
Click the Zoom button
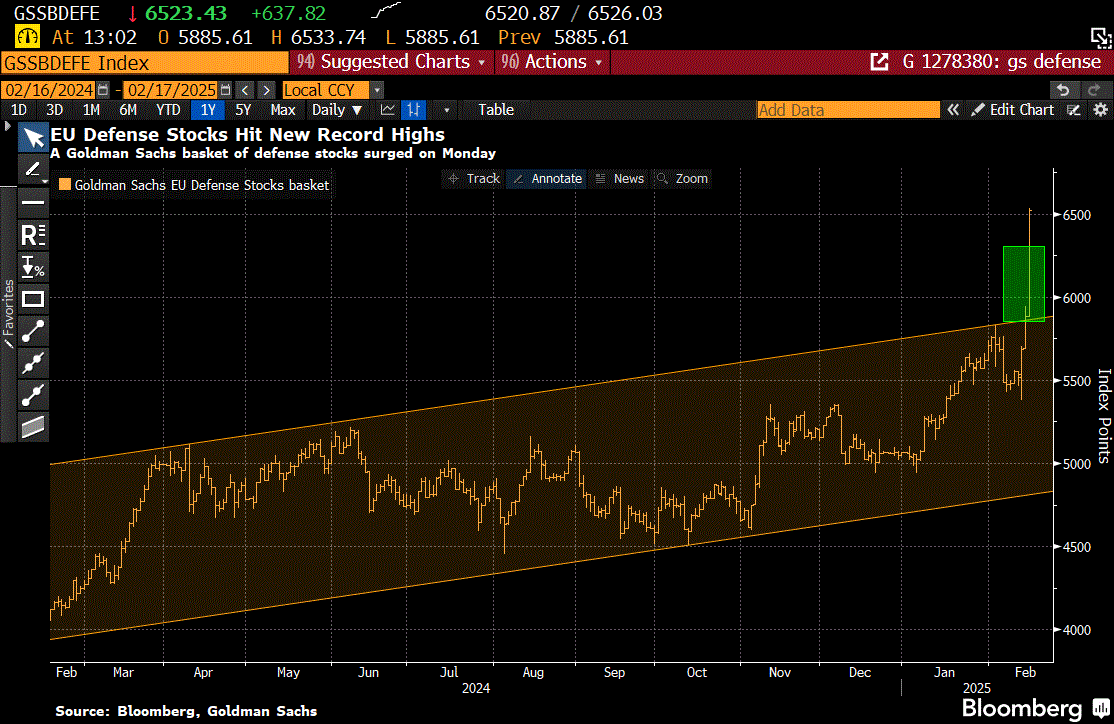tap(682, 178)
